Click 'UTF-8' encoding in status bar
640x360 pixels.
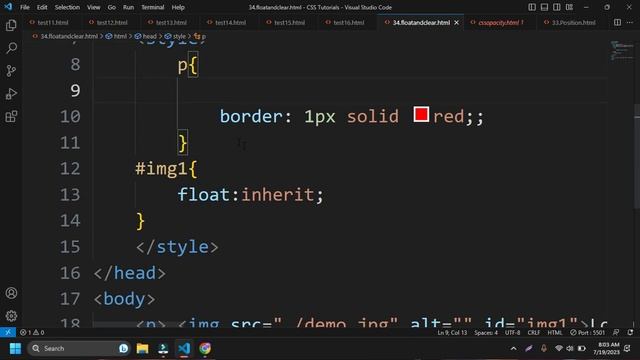512,333
